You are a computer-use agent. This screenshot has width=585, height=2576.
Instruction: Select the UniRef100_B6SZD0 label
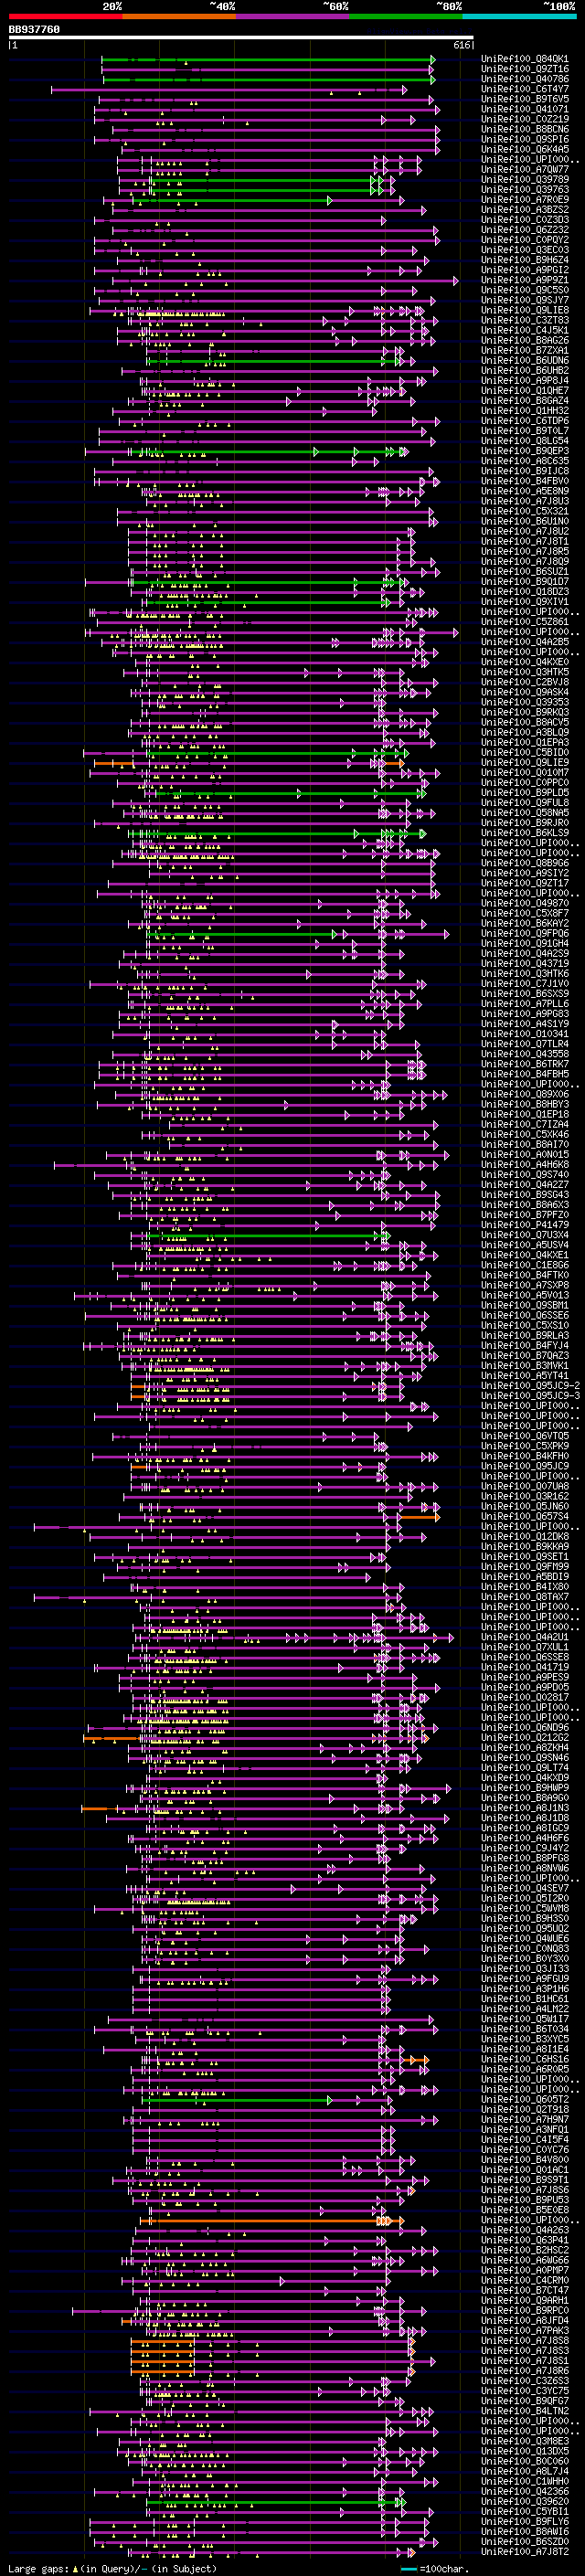[x=525, y=2542]
